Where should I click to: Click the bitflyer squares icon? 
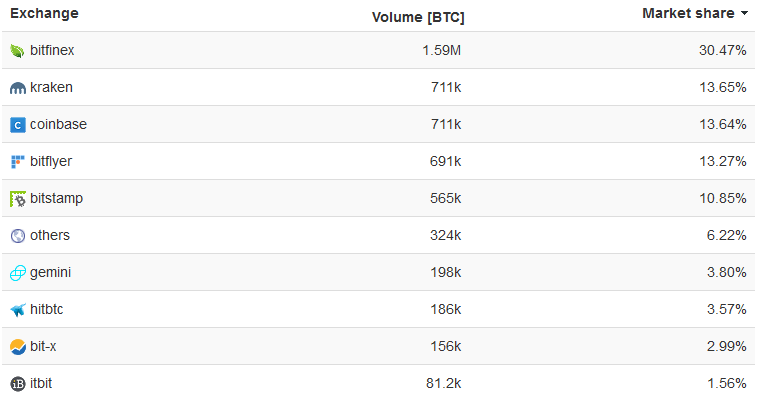[18, 162]
